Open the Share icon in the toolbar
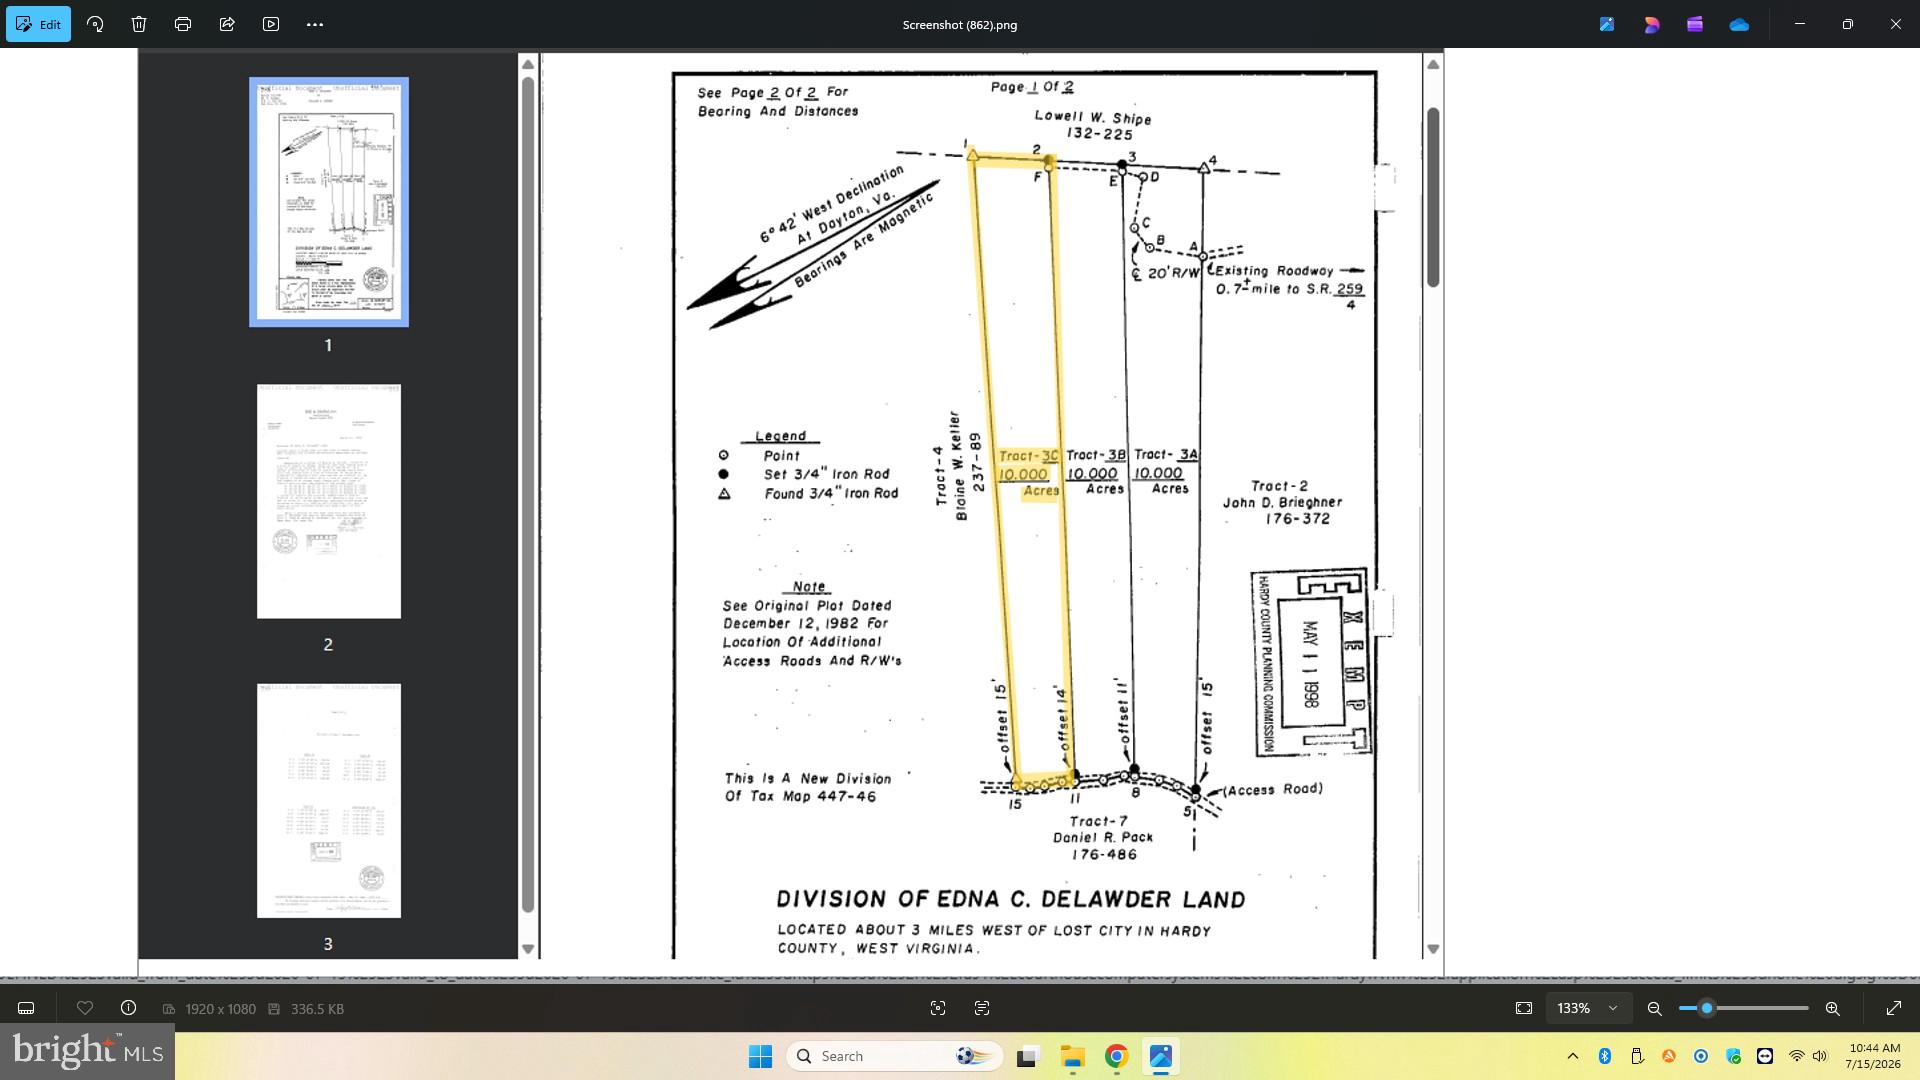1920x1080 pixels. click(227, 24)
